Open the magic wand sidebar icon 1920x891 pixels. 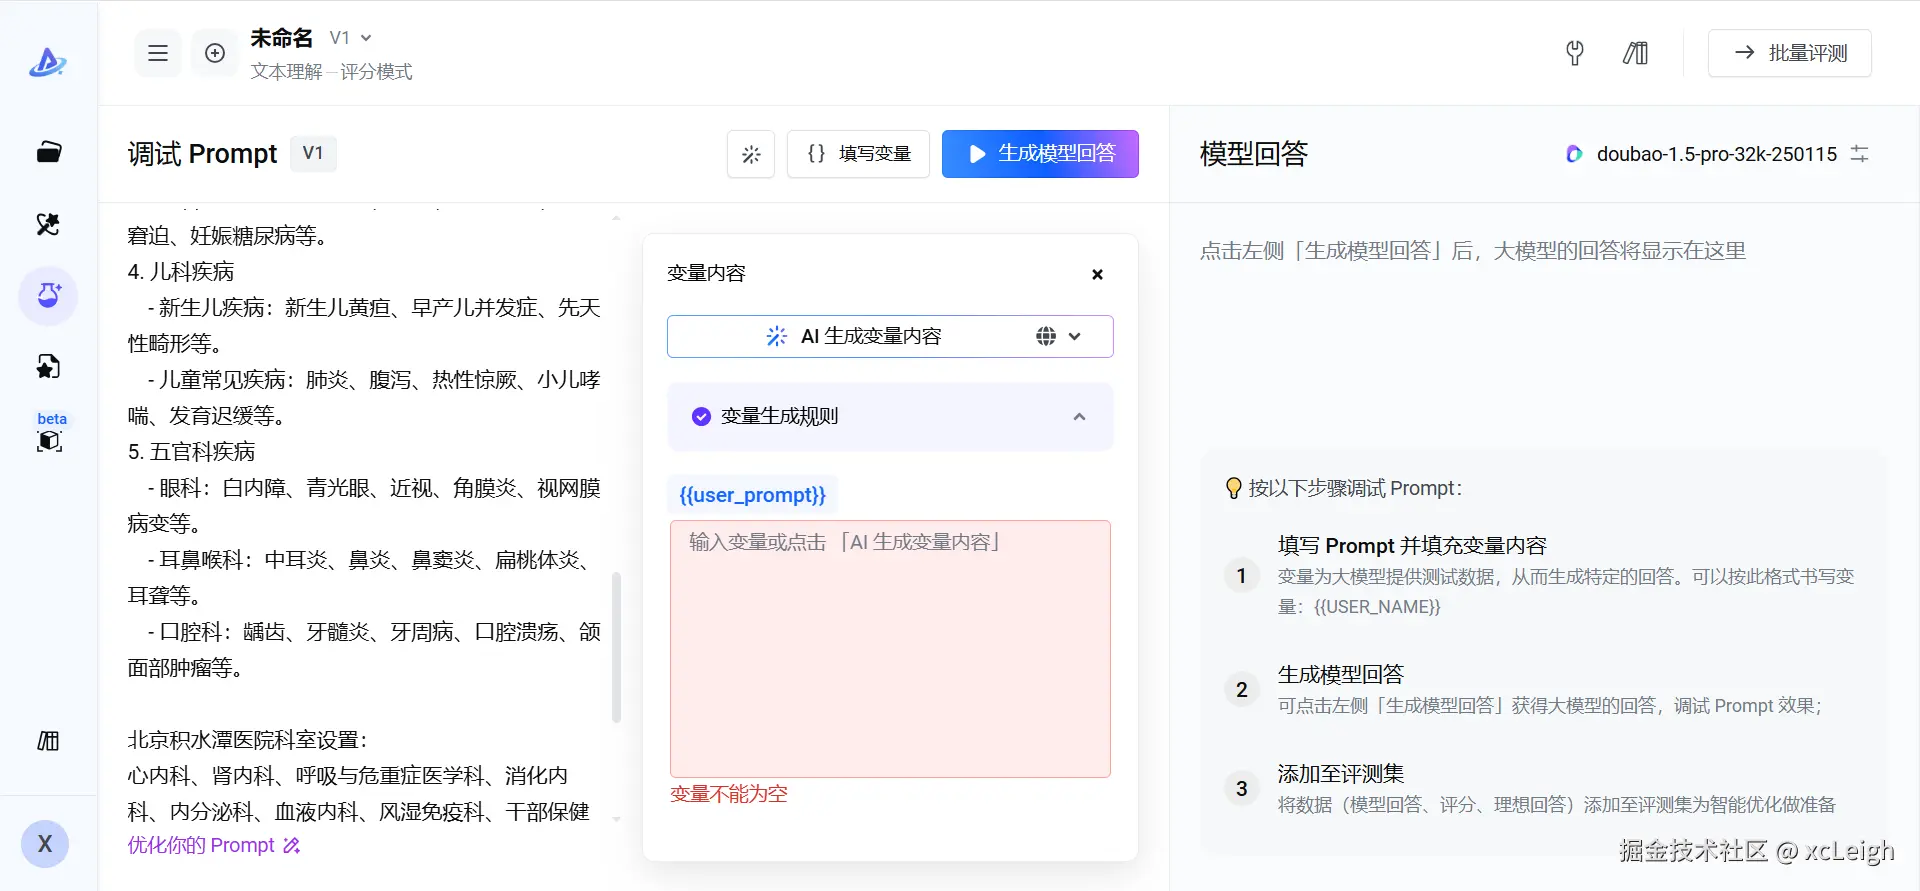click(48, 224)
